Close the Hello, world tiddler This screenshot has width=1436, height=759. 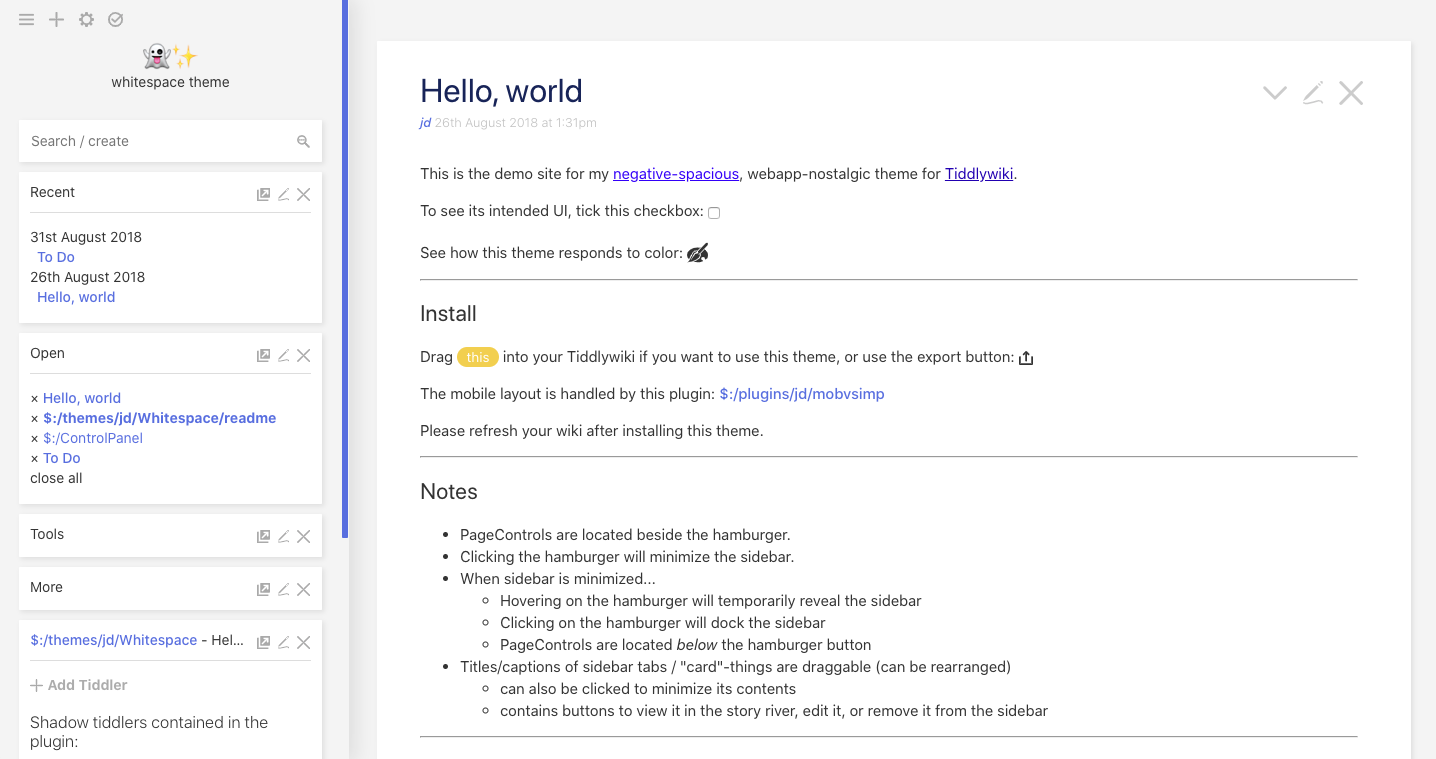click(1351, 93)
